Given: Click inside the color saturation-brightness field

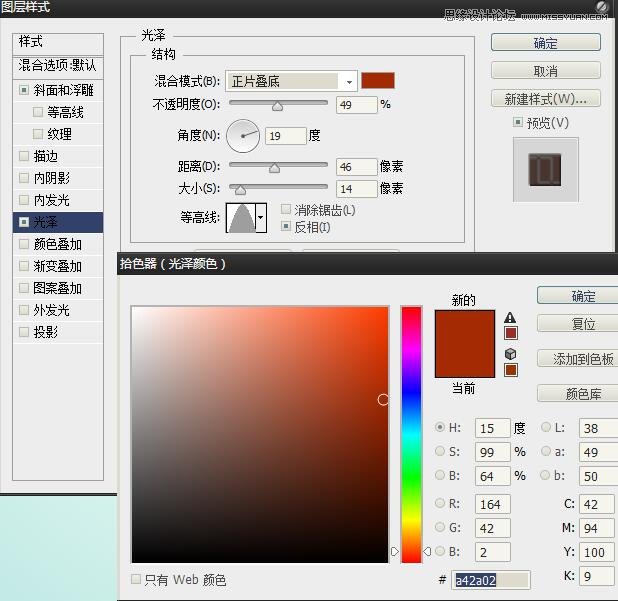Looking at the screenshot, I should coord(260,434).
